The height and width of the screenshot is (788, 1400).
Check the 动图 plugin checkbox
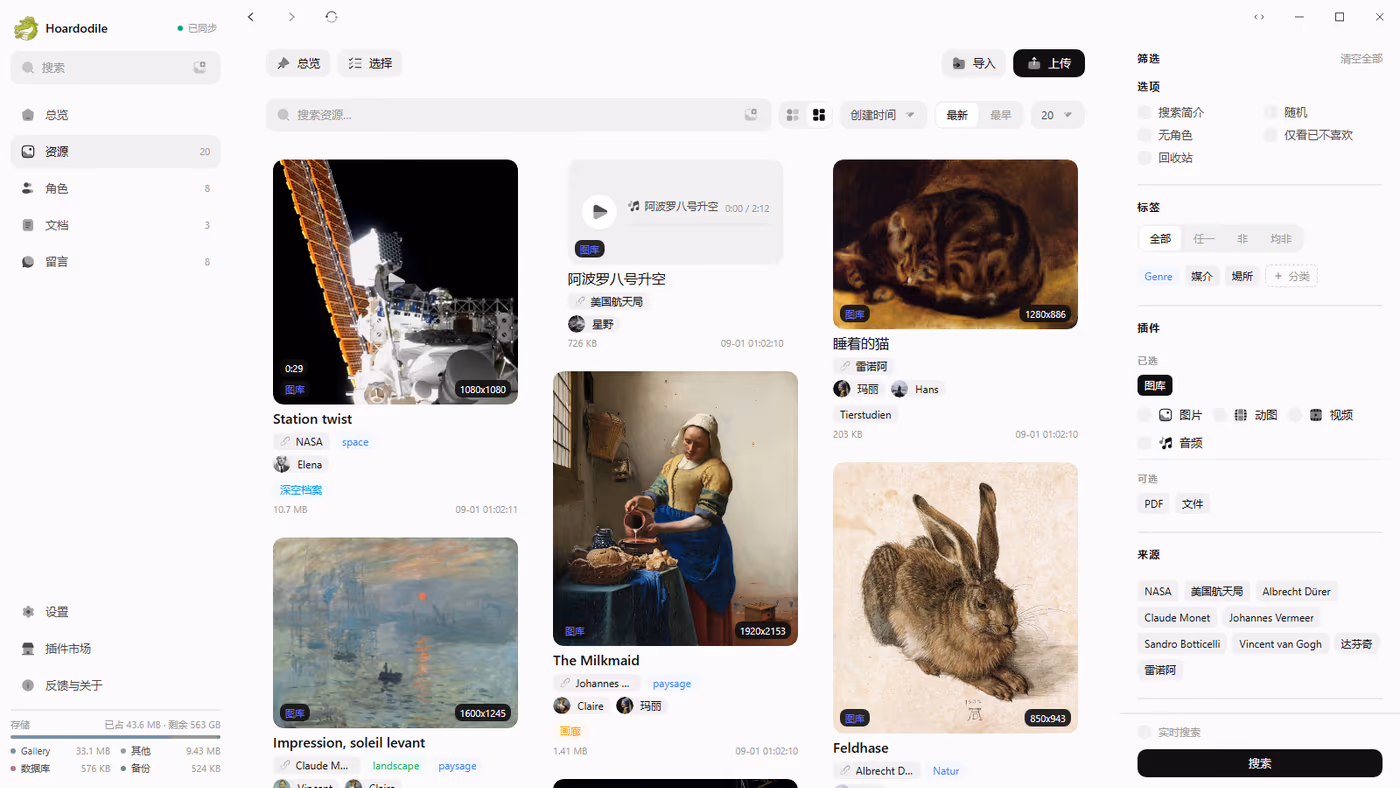(1220, 415)
